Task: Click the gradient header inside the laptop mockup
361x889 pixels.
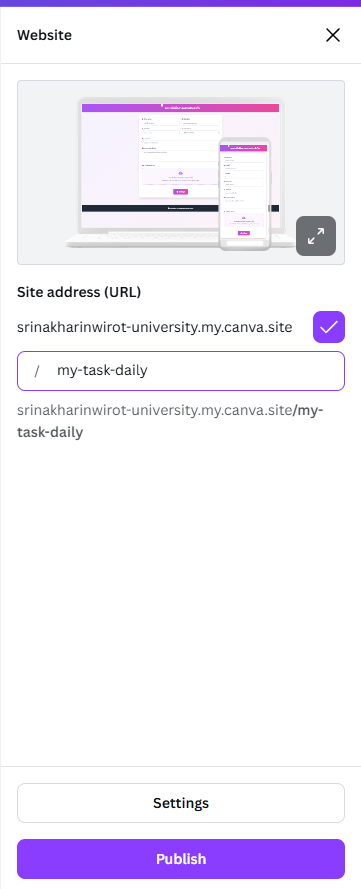Action: point(180,107)
